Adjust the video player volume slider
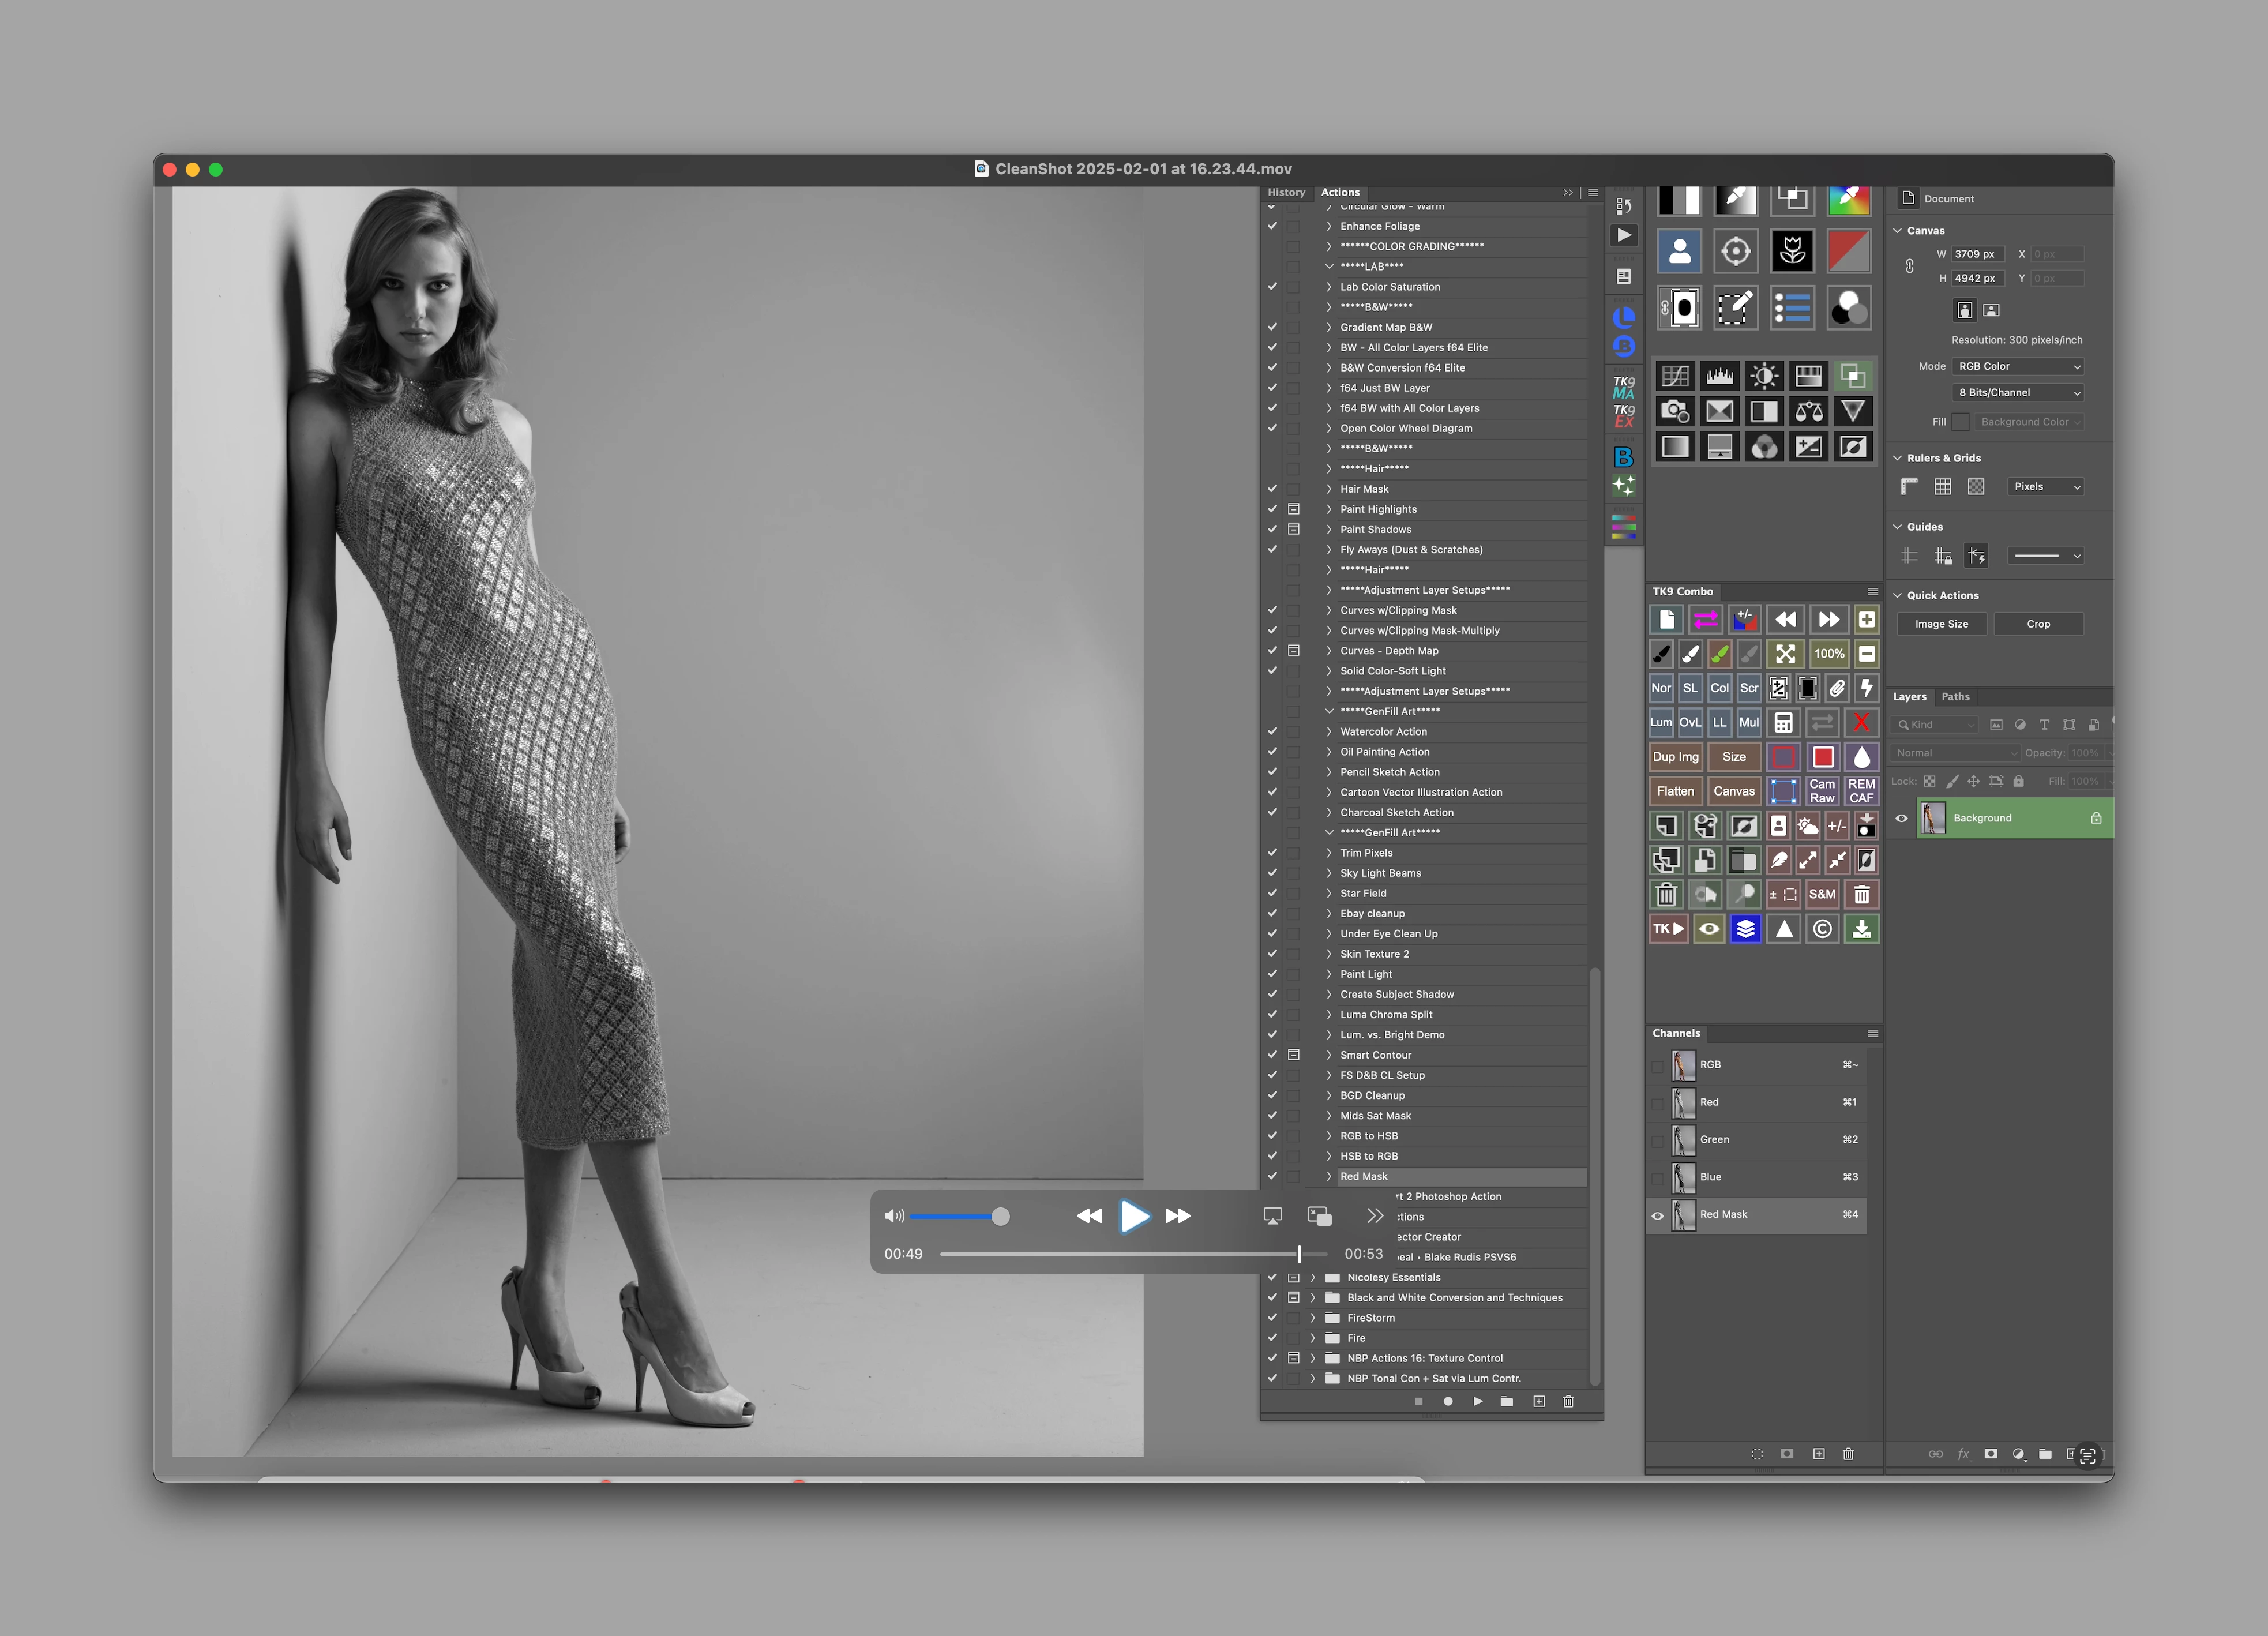The width and height of the screenshot is (2268, 1636). [x=1000, y=1216]
